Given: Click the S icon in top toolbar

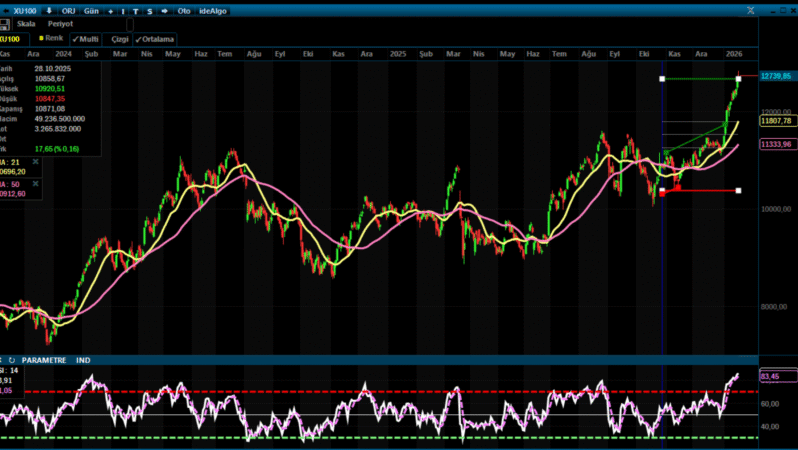Looking at the screenshot, I should point(149,11).
